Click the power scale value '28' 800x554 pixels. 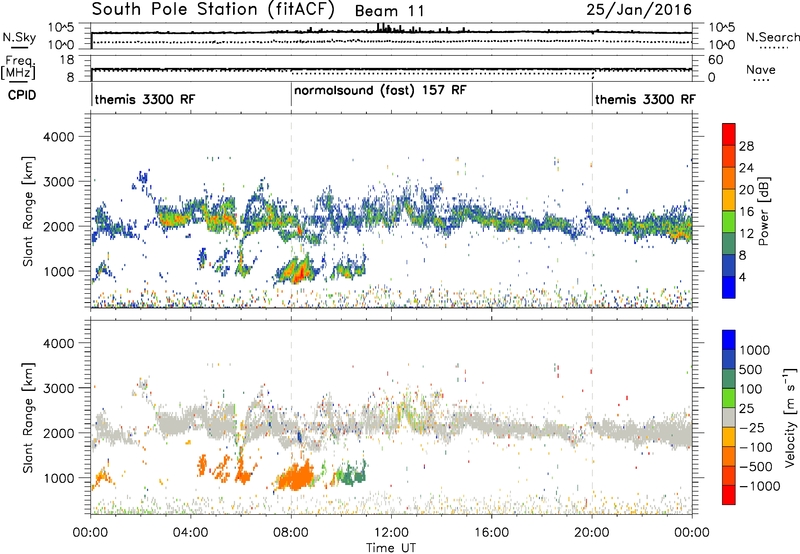click(746, 146)
